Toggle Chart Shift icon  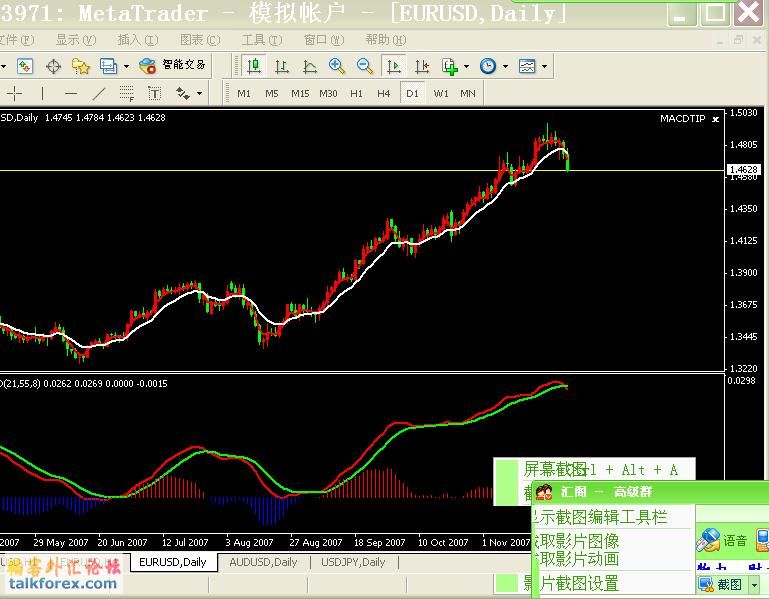tap(422, 66)
